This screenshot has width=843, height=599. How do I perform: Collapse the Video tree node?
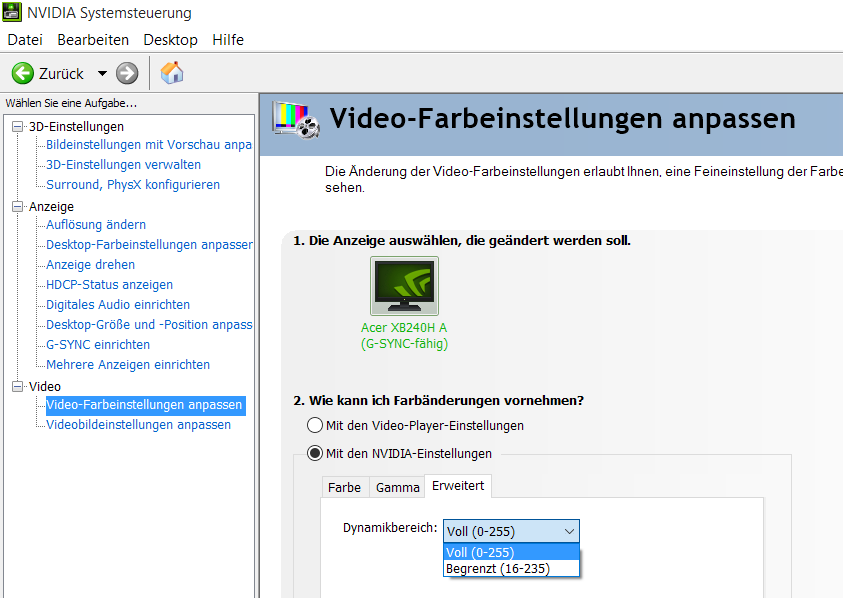click(x=18, y=387)
